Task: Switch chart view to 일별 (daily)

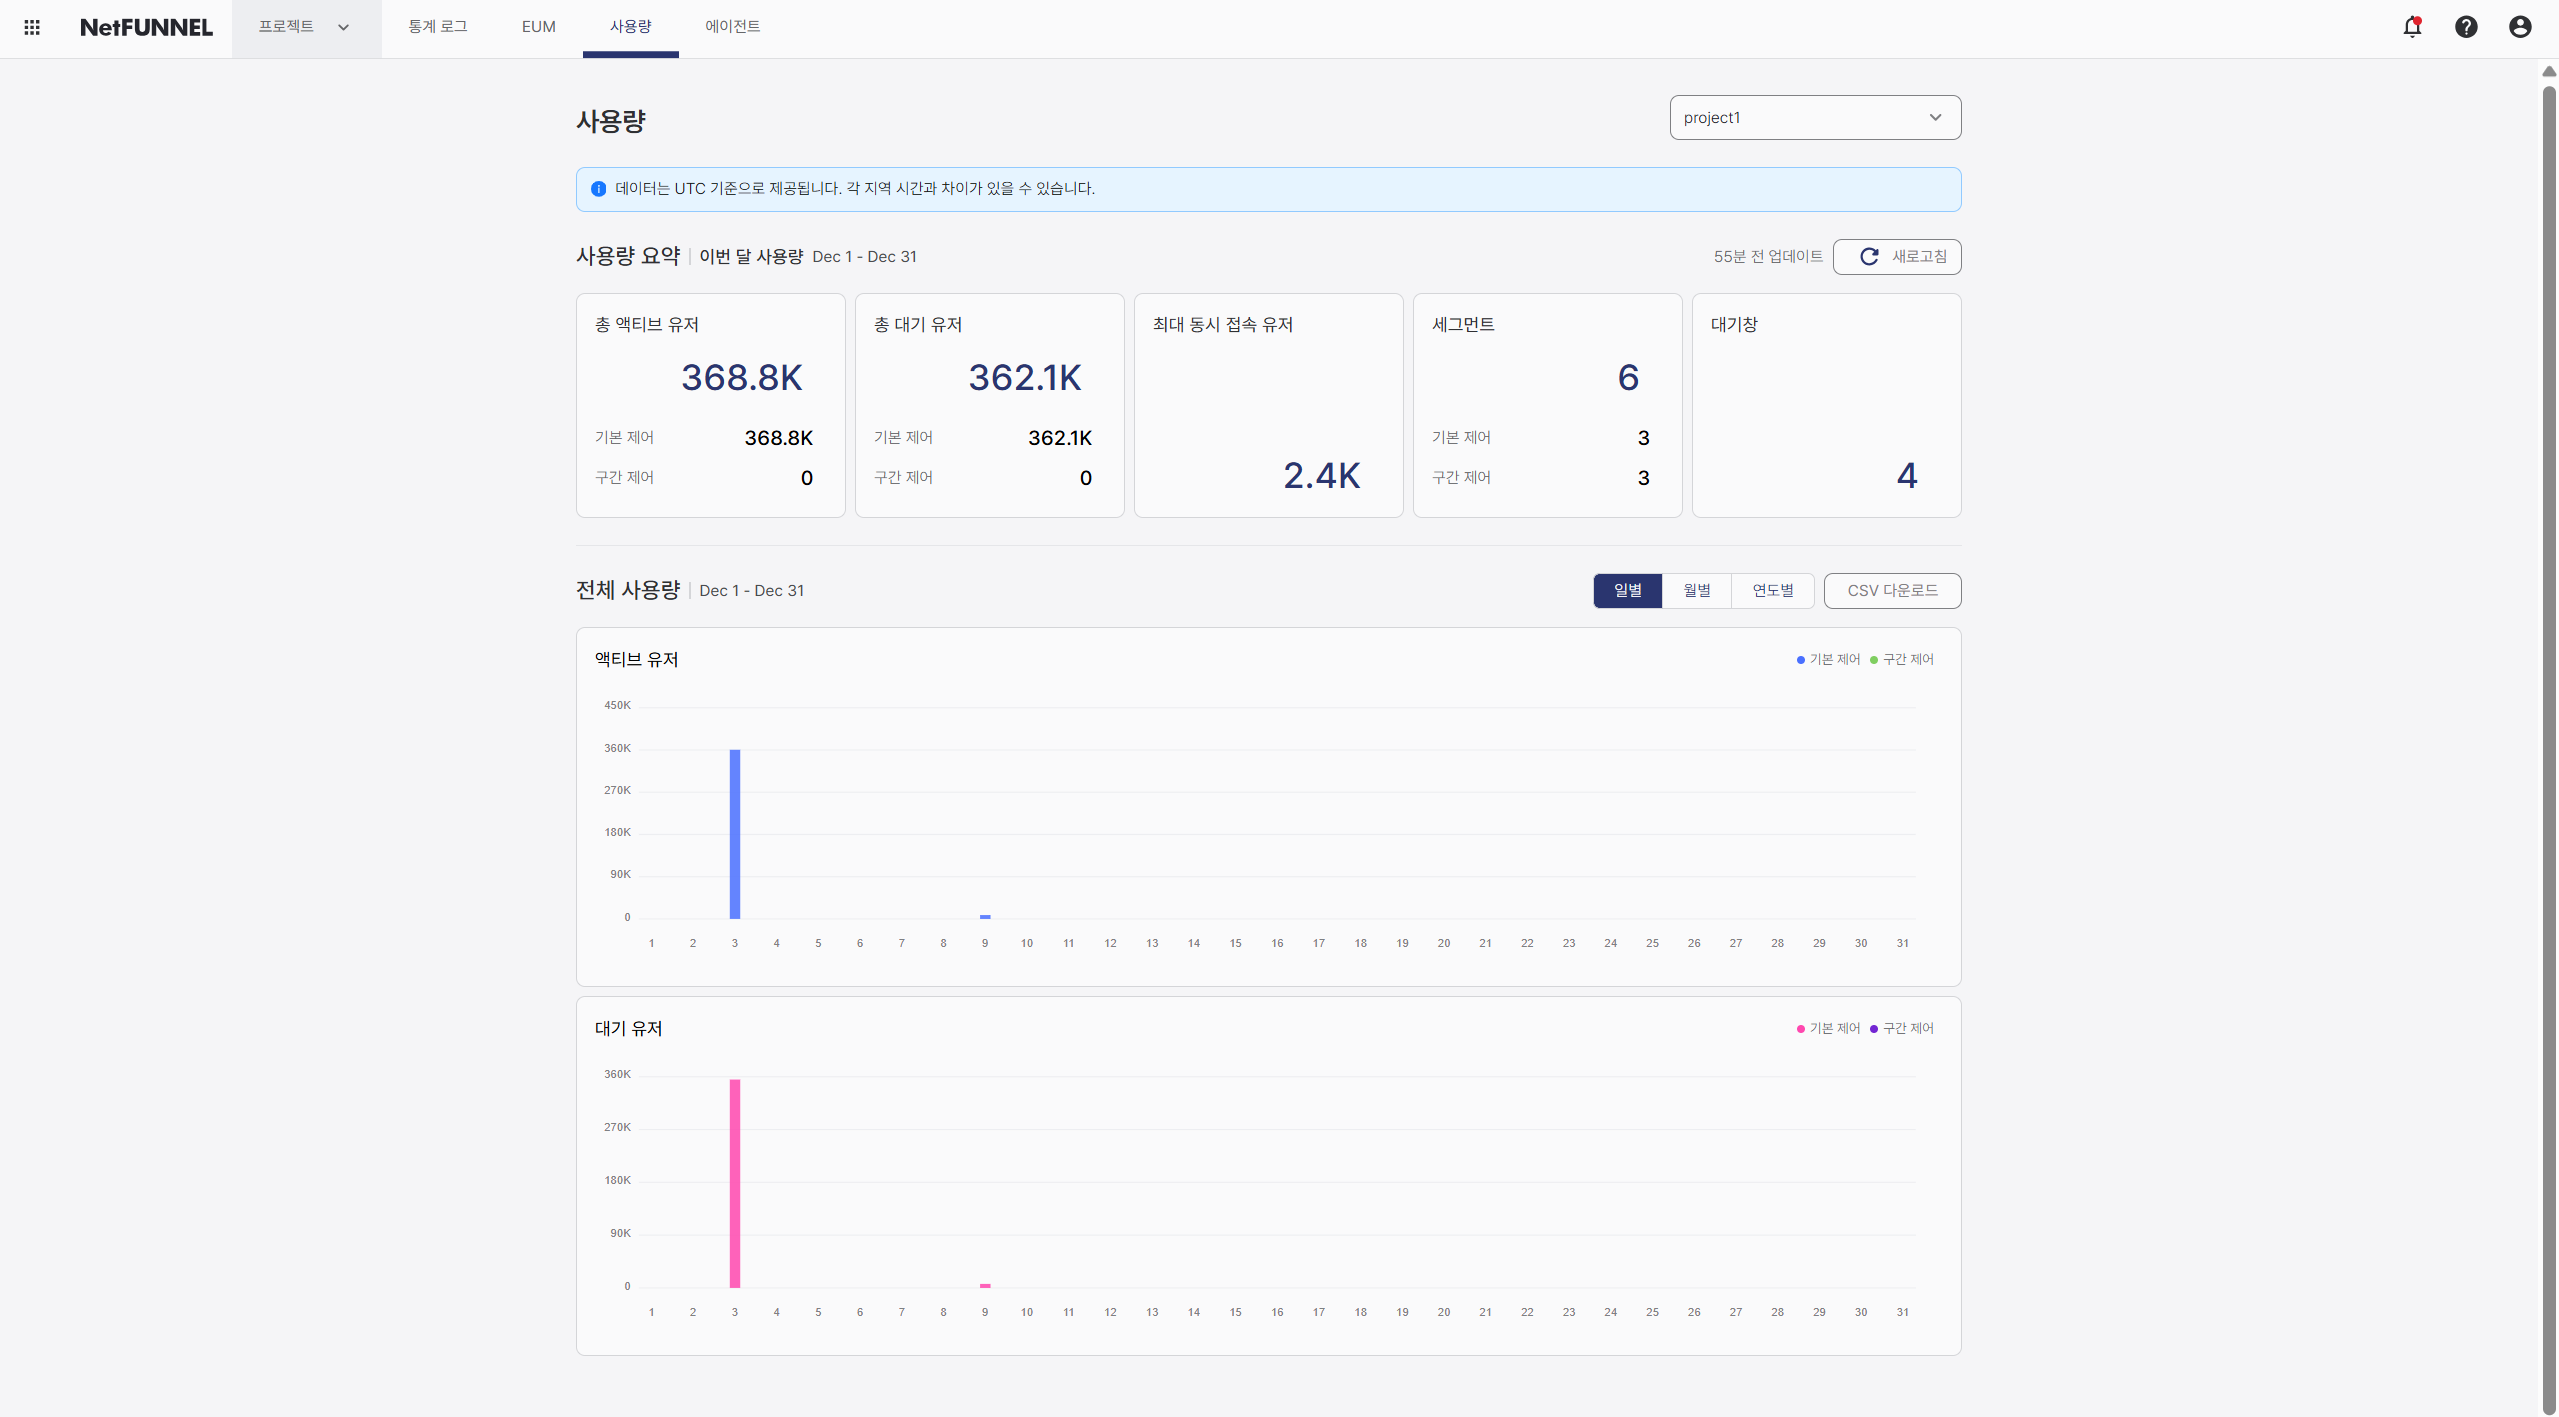Action: click(1627, 591)
